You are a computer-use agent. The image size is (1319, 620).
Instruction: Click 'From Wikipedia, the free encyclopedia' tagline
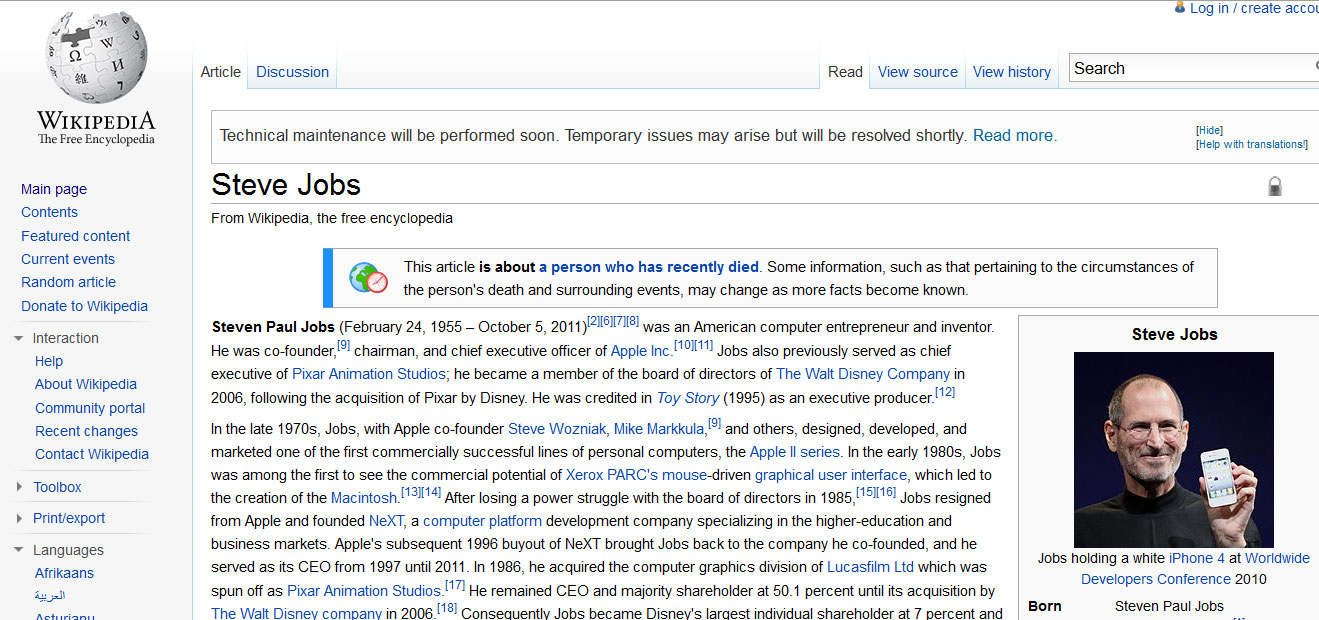(x=332, y=218)
